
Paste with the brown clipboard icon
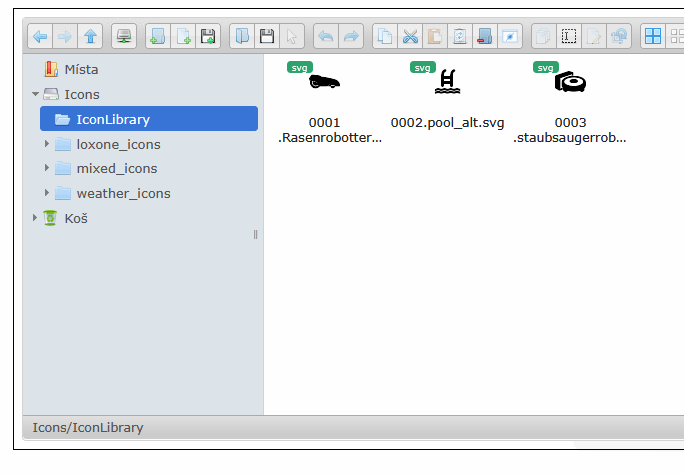coord(435,36)
